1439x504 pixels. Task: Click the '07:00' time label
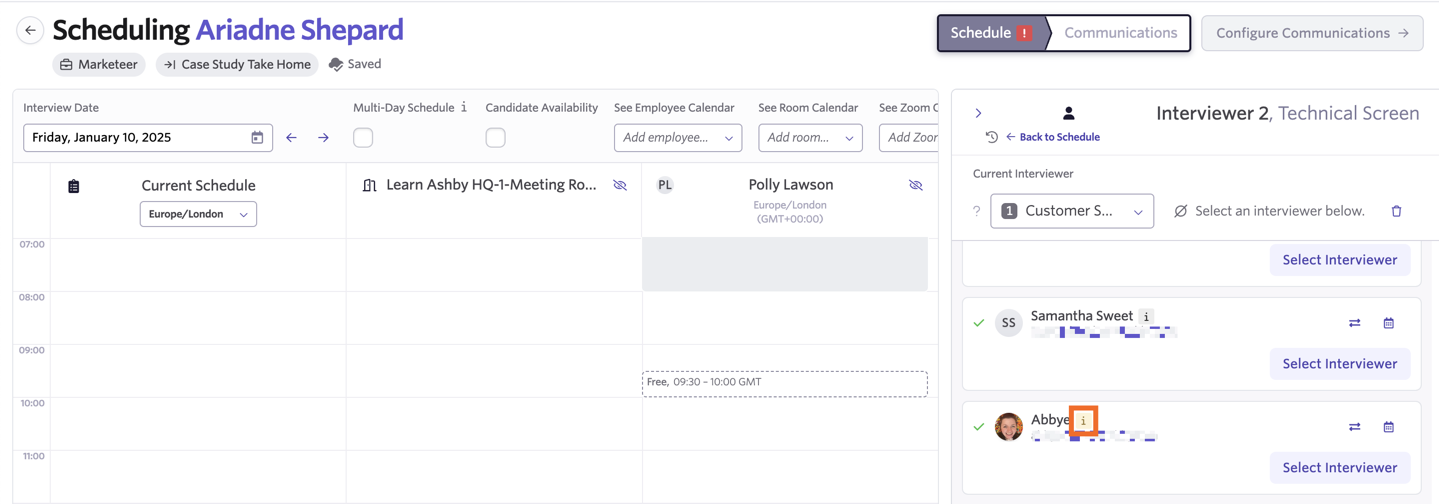coord(32,245)
